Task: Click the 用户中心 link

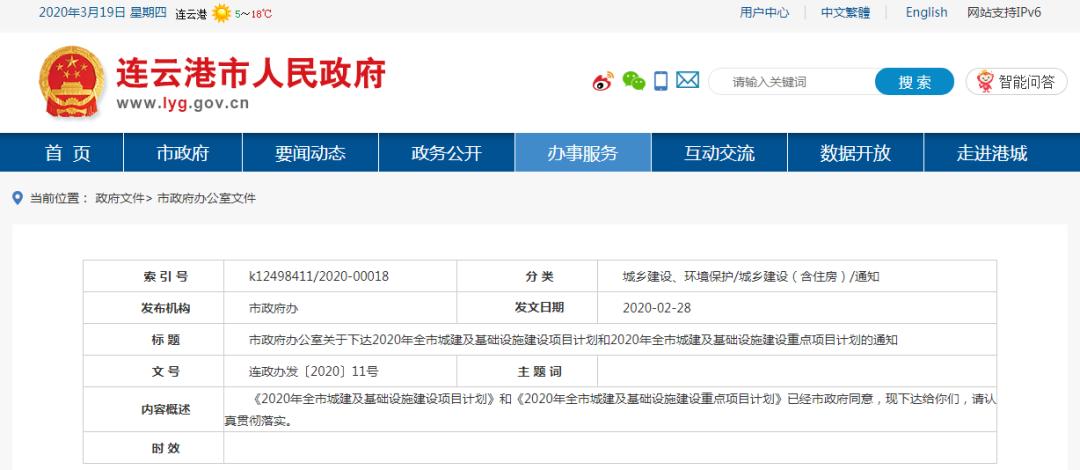Action: tap(764, 13)
